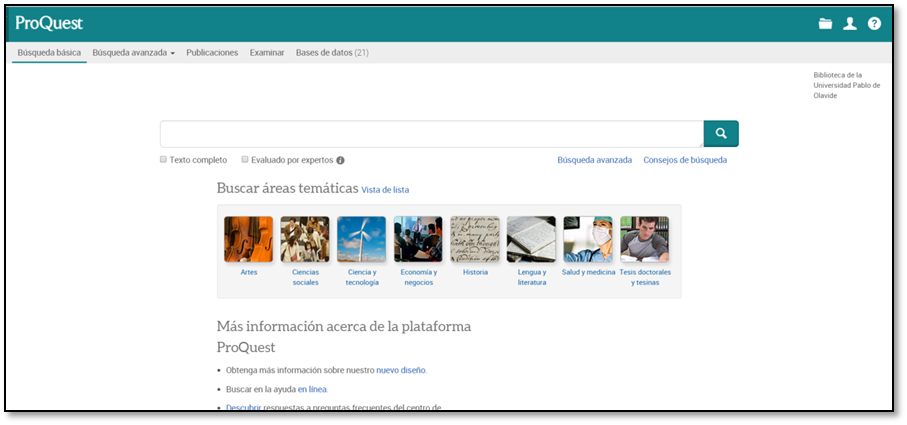Select the Ciencia y tecnología wind turbine thumbnail
Image resolution: width=907 pixels, height=425 pixels.
coord(362,239)
